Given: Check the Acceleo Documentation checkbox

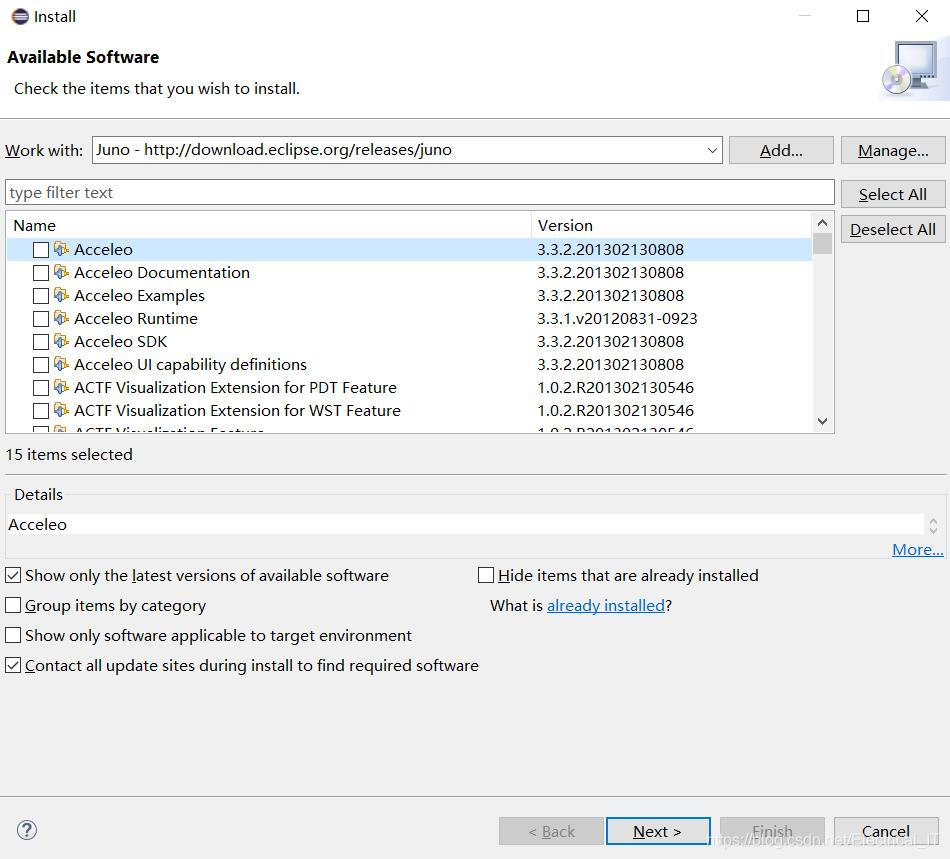Looking at the screenshot, I should pyautogui.click(x=41, y=273).
